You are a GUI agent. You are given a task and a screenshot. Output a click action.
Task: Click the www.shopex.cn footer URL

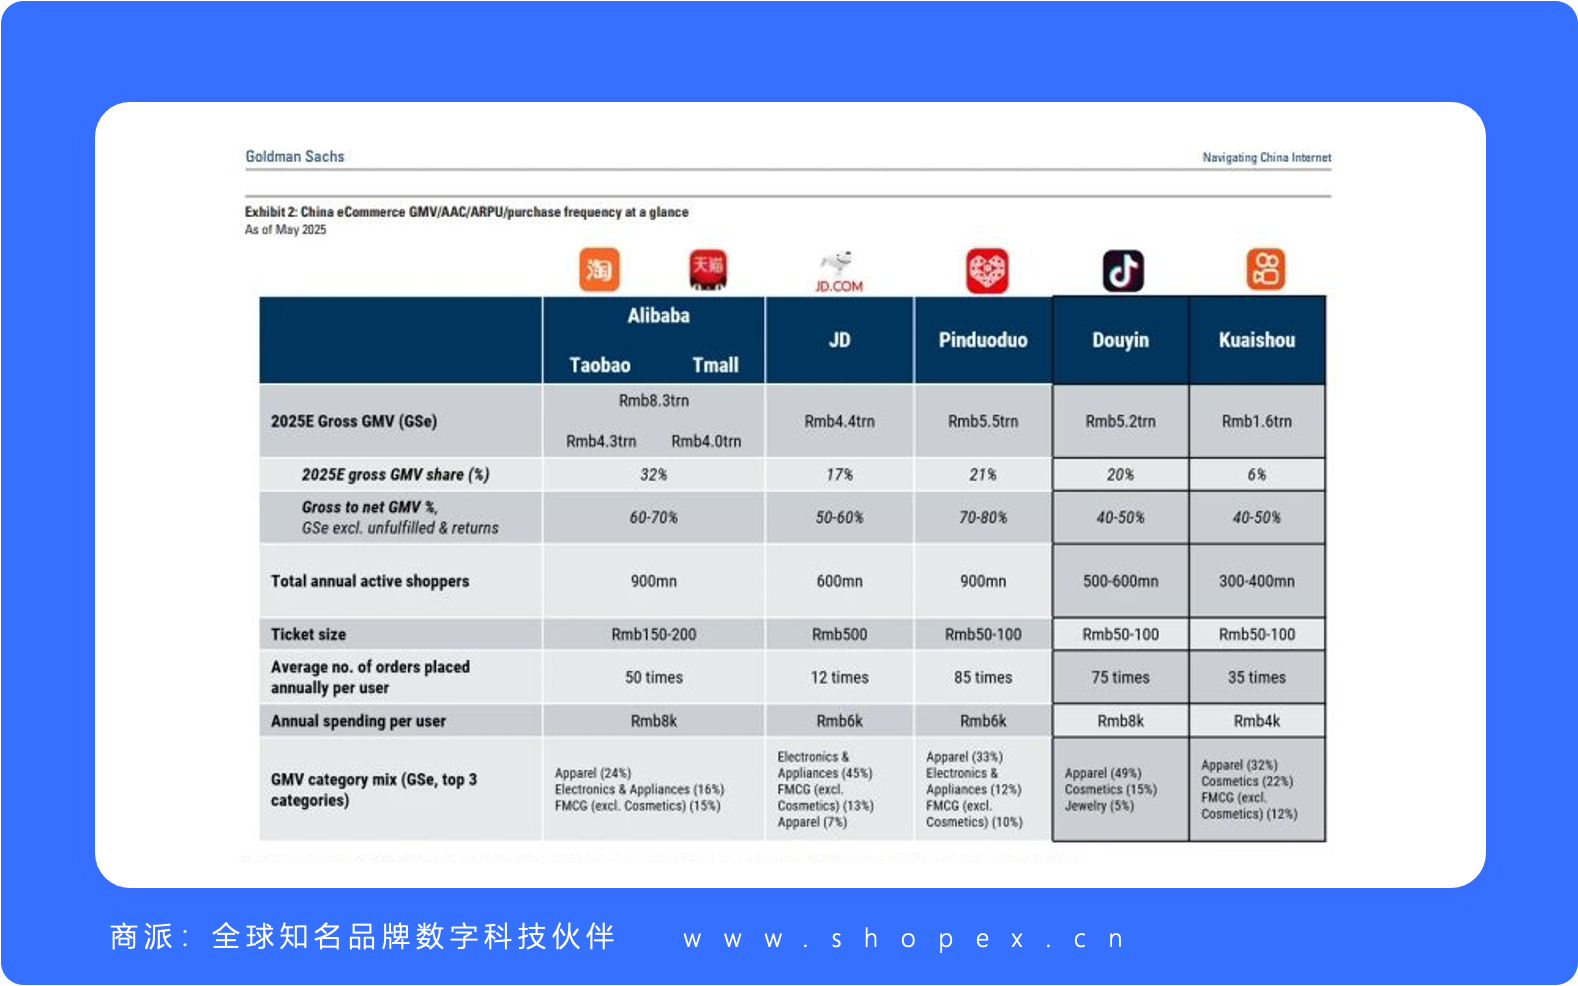905,939
